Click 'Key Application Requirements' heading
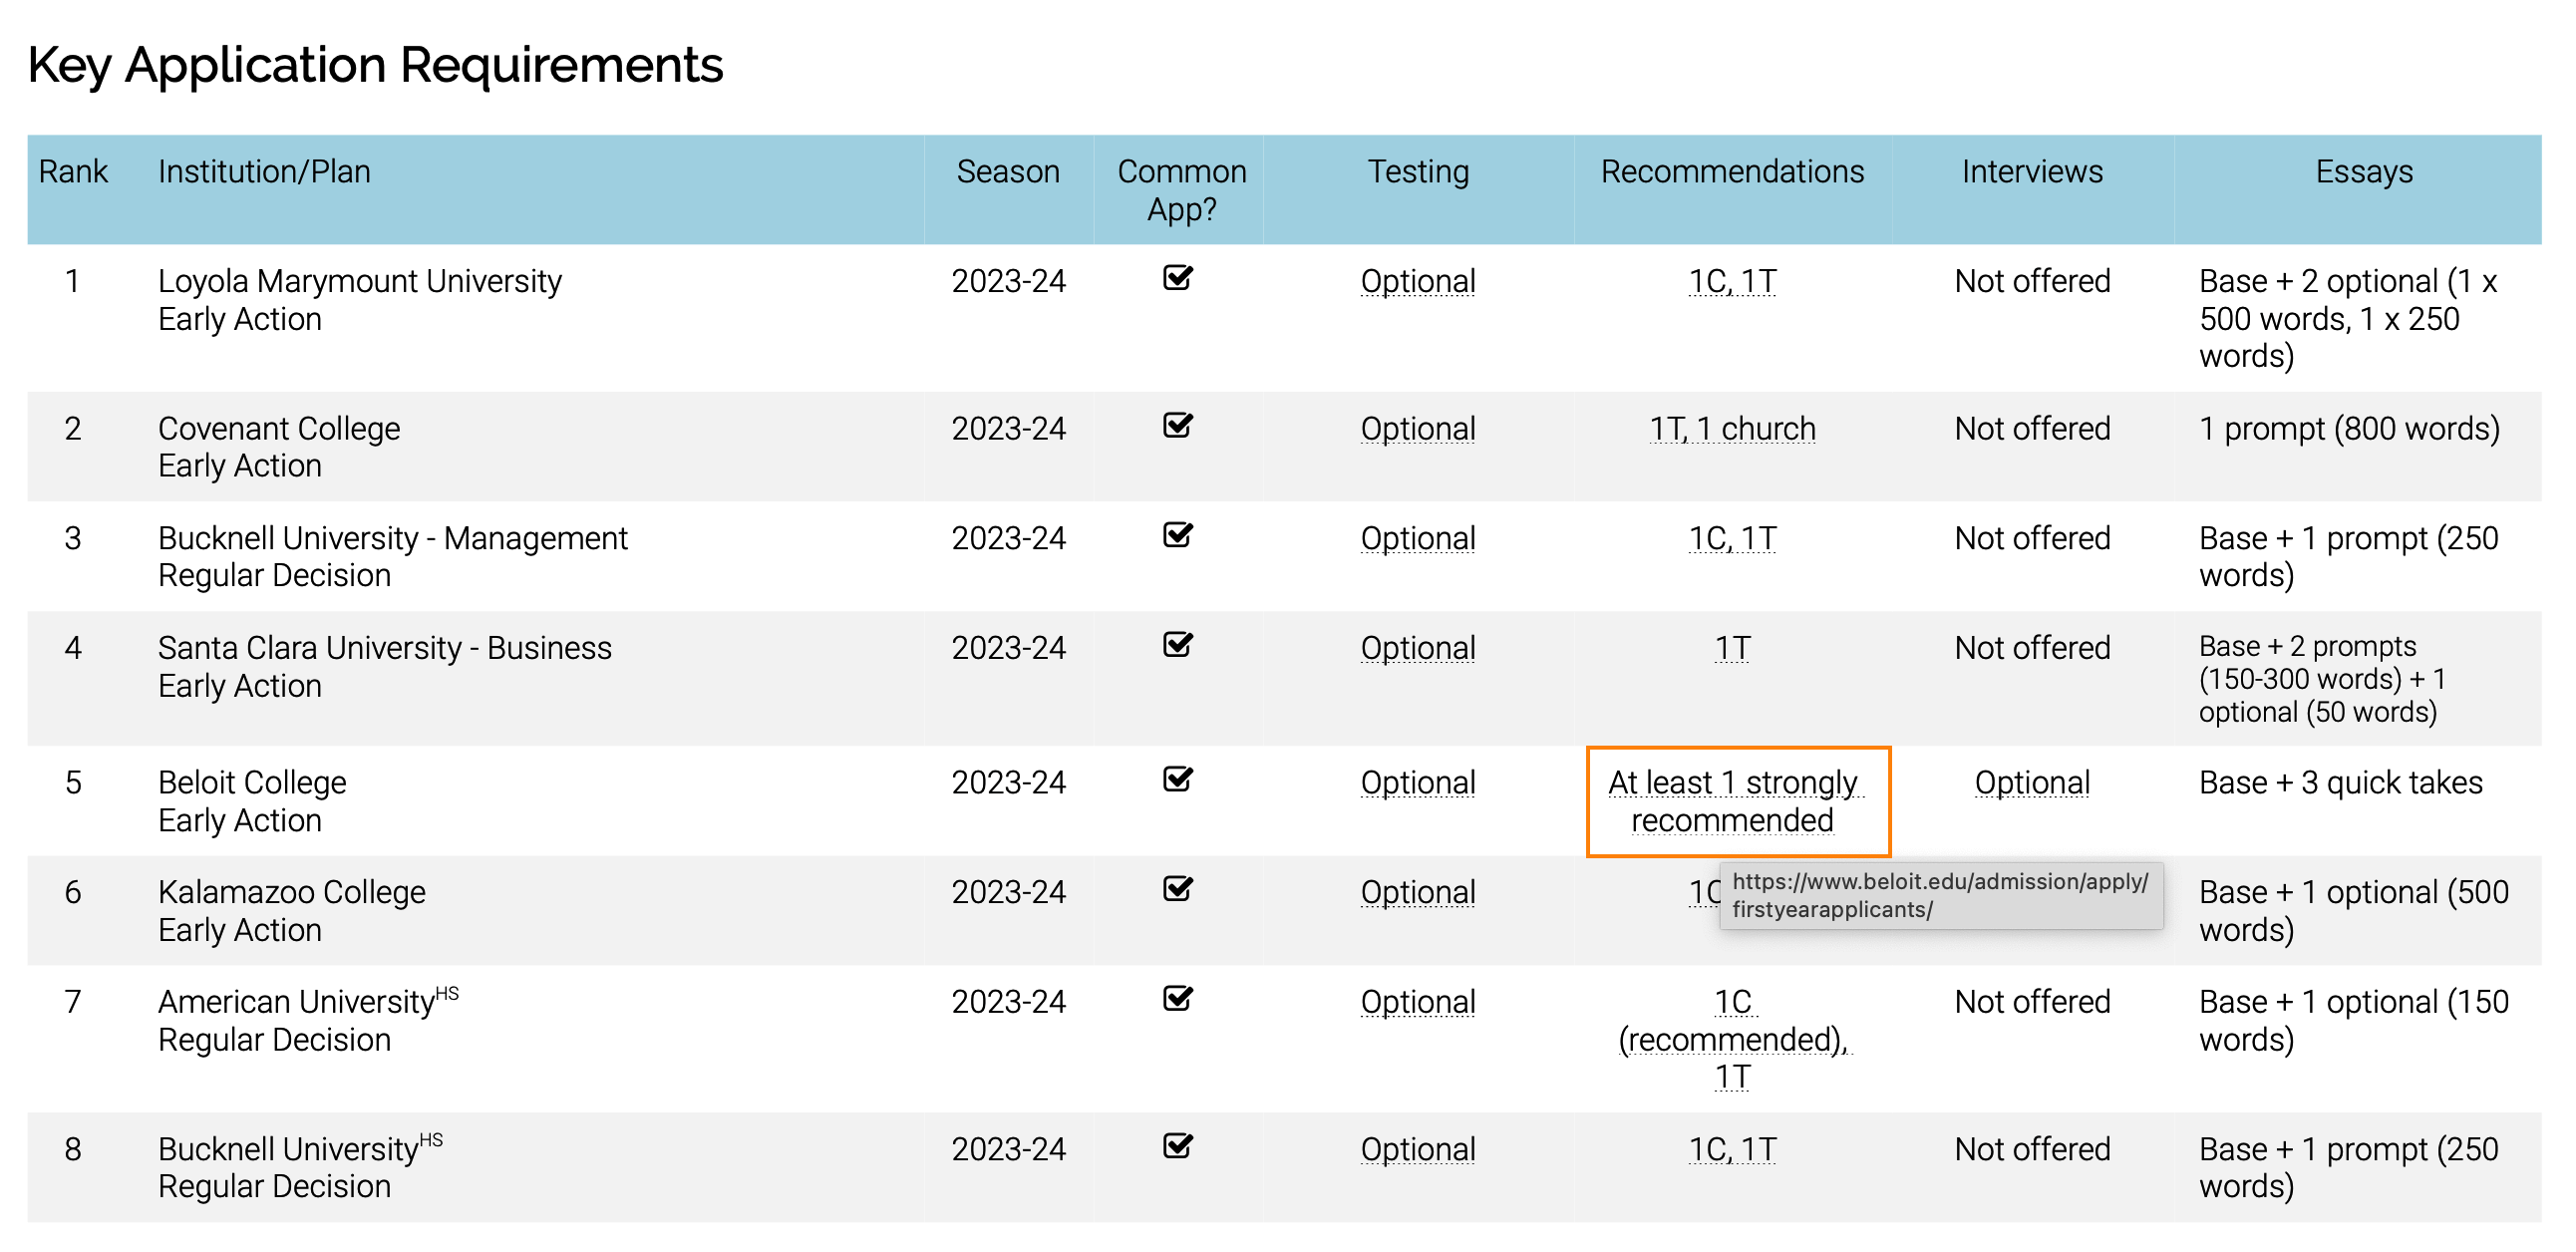Image resolution: width=2576 pixels, height=1252 pixels. click(x=375, y=66)
